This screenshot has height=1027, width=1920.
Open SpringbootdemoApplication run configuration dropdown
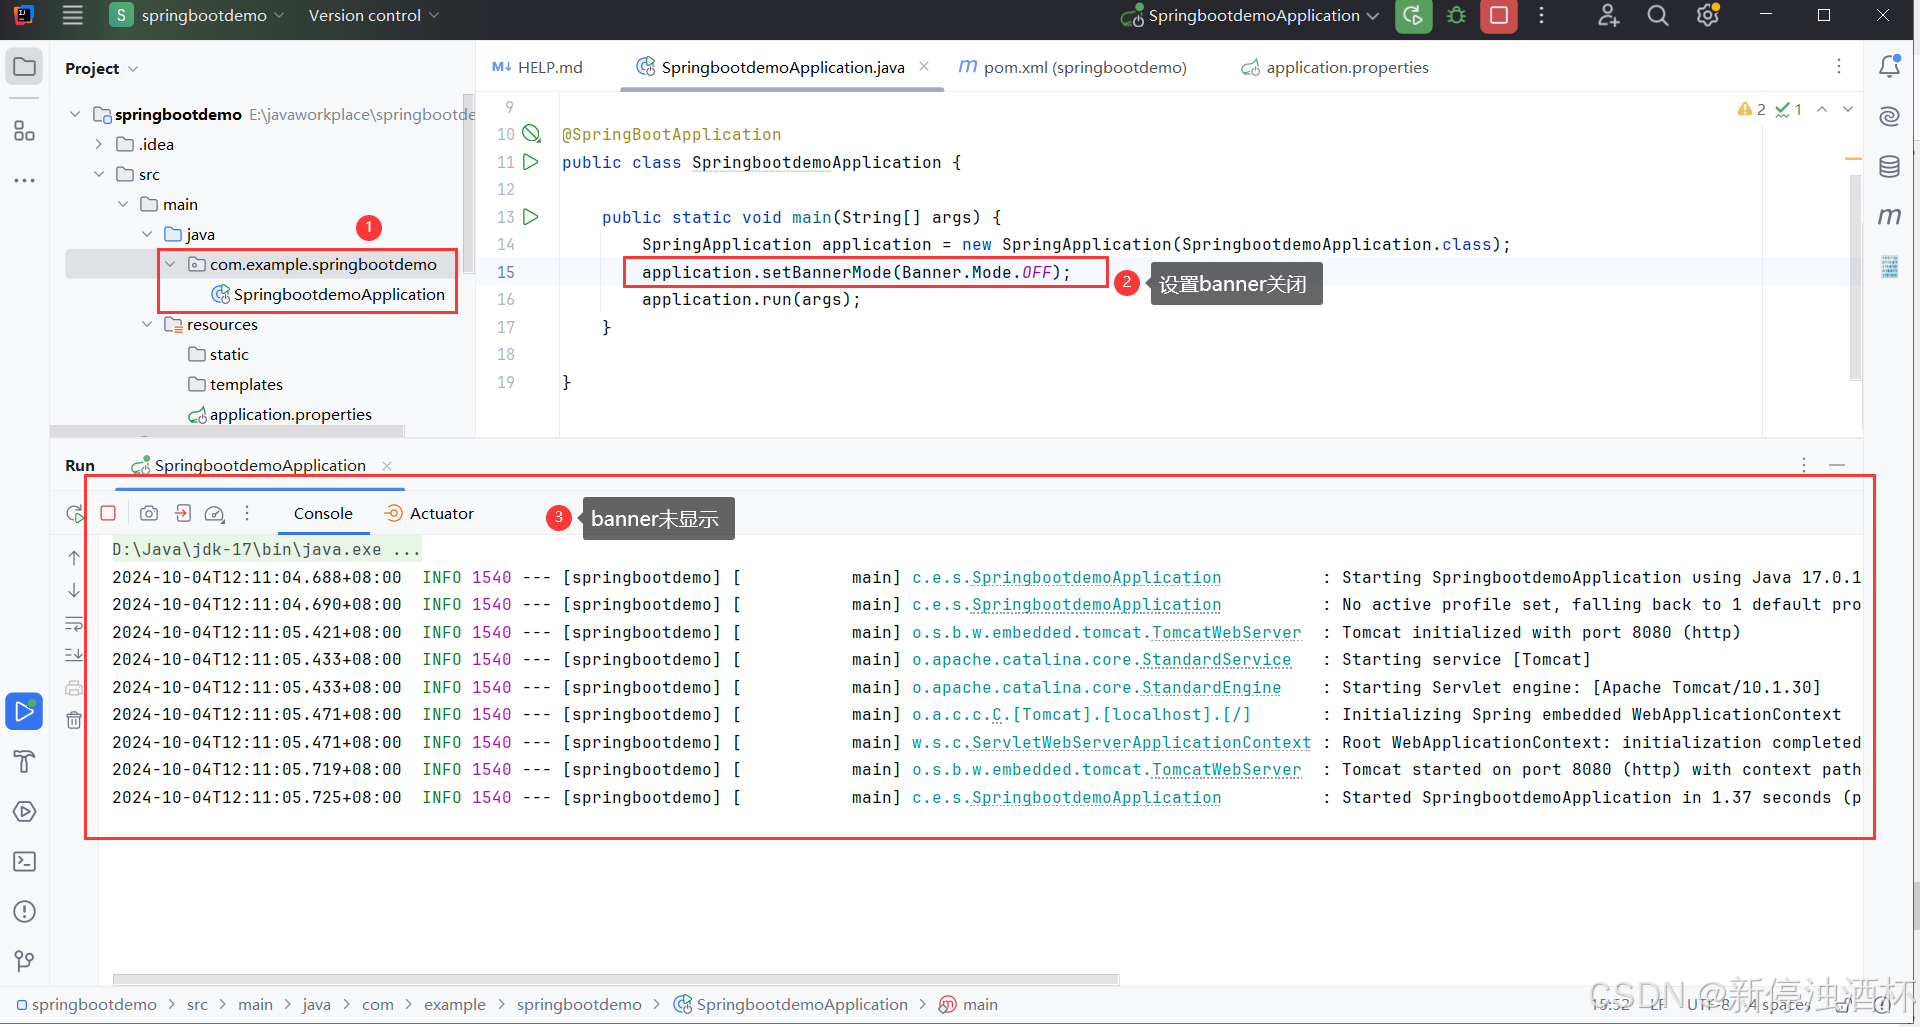(x=1251, y=16)
